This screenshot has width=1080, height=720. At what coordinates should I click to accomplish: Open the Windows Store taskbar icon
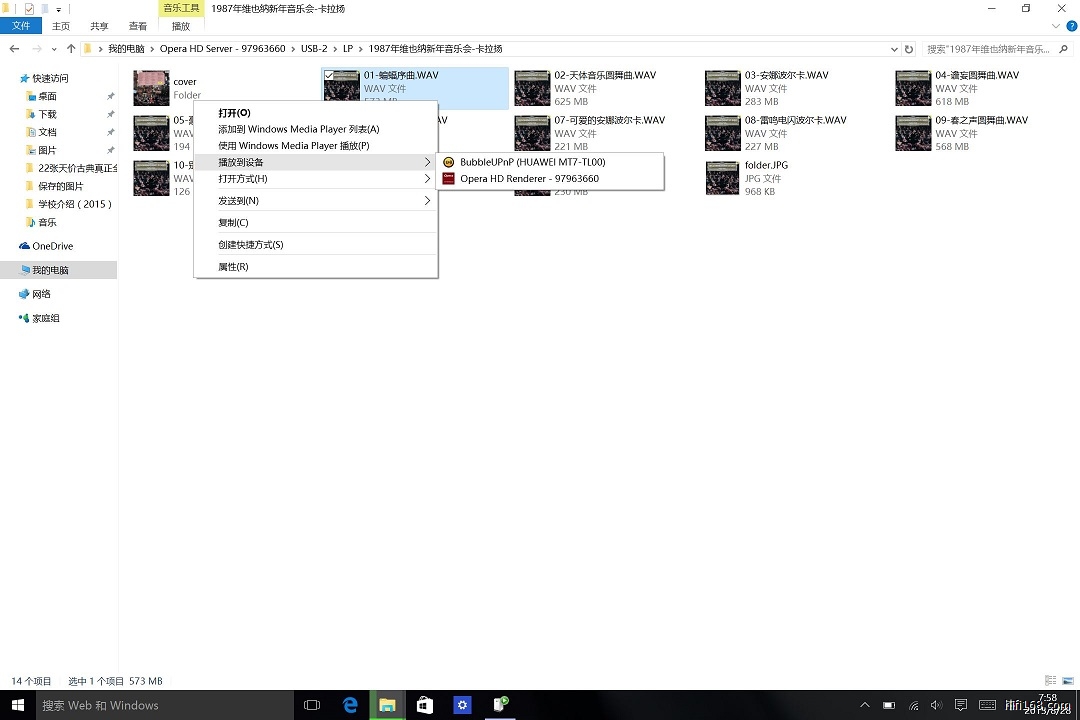(x=425, y=705)
